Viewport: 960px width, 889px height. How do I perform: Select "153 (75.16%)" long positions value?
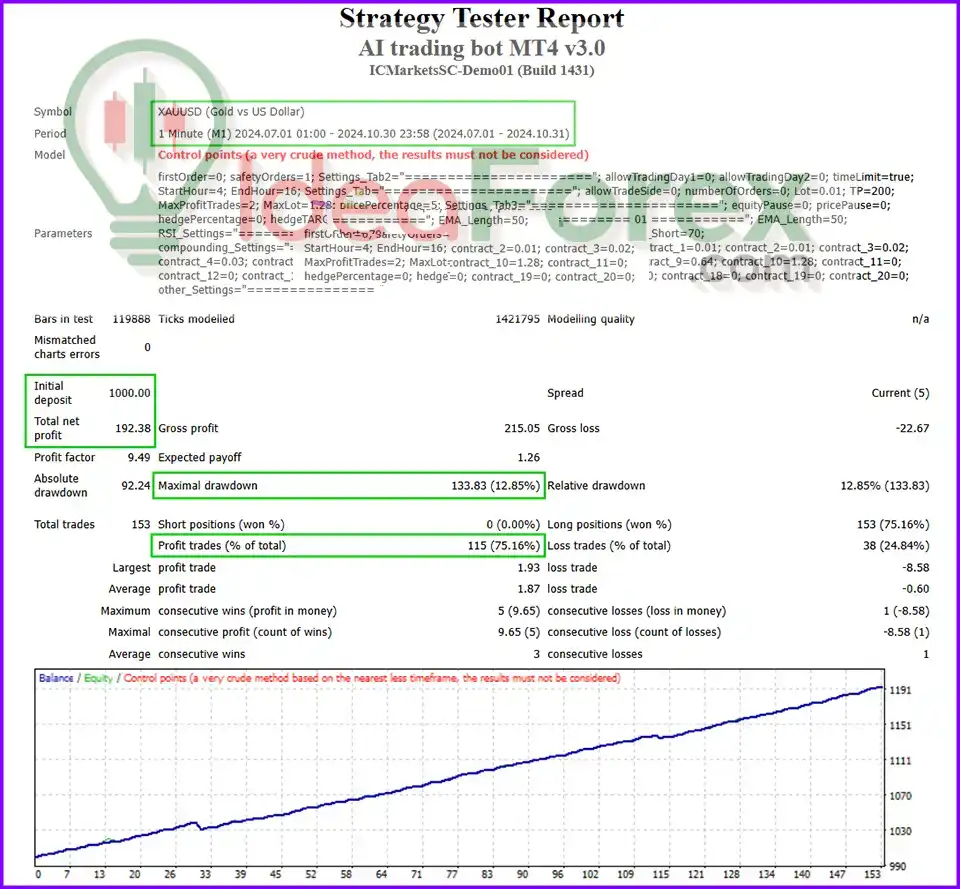click(x=893, y=525)
